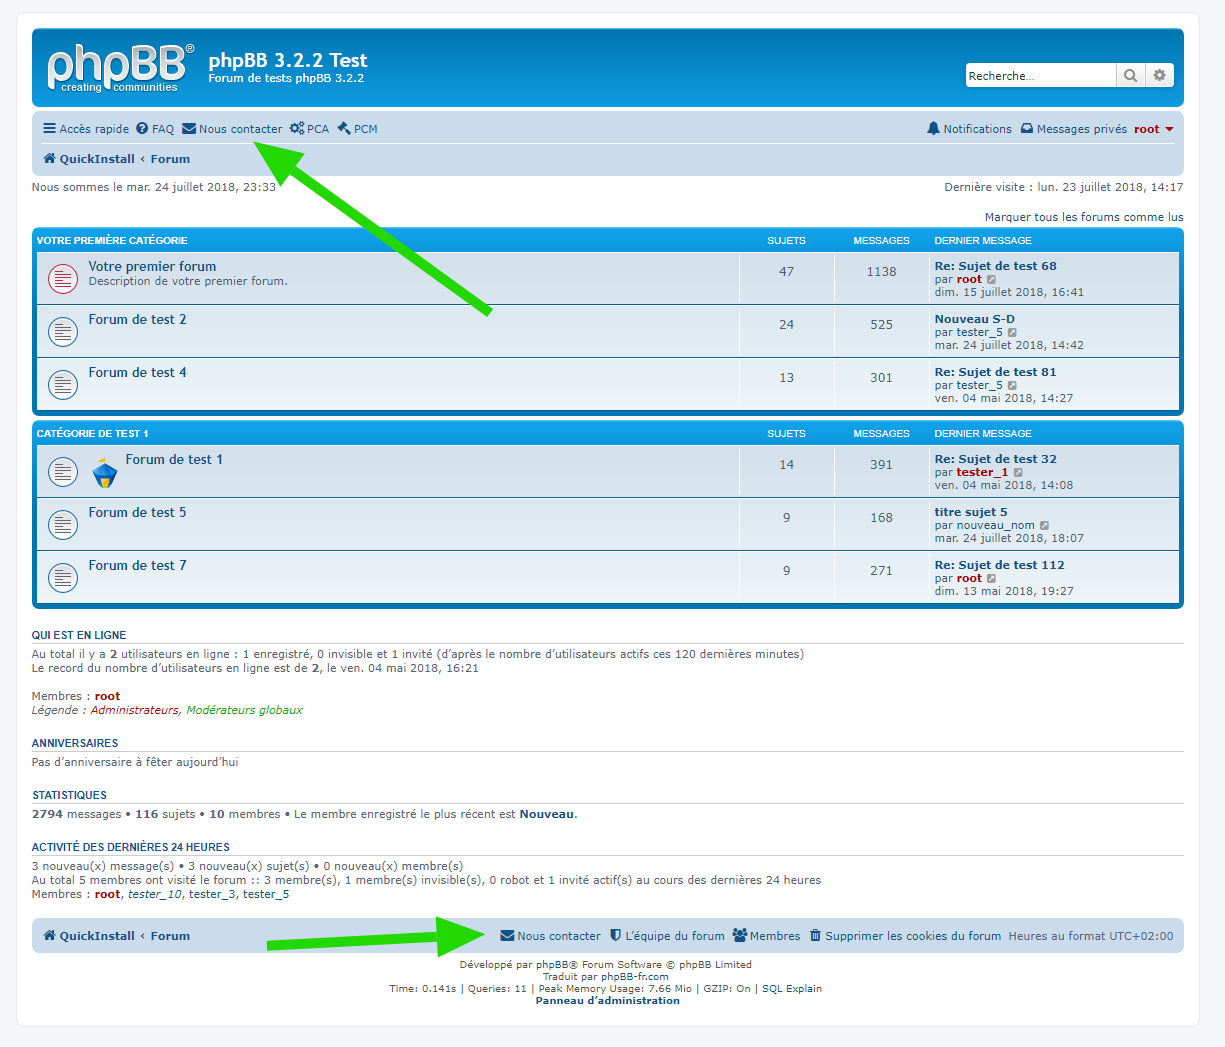Click the search magnifier icon
Viewport: 1225px width, 1047px height.
click(1130, 76)
